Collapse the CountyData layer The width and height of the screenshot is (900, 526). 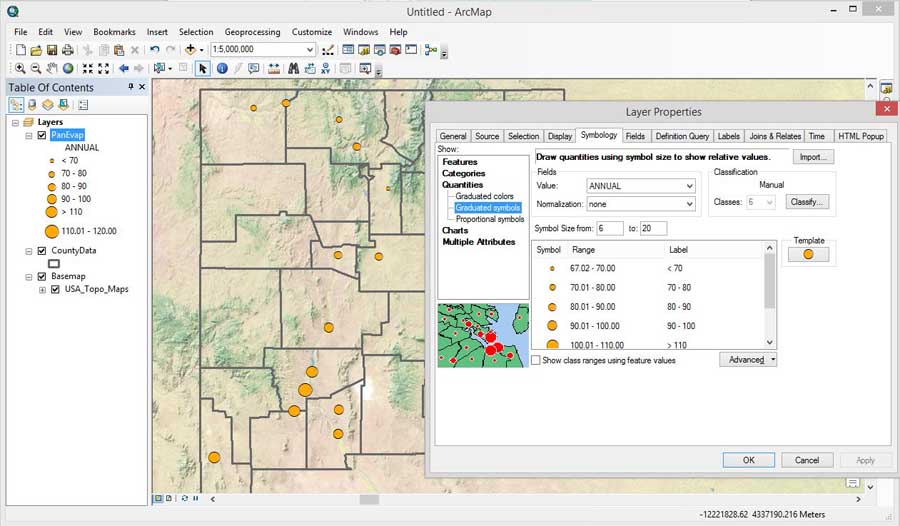tap(29, 251)
